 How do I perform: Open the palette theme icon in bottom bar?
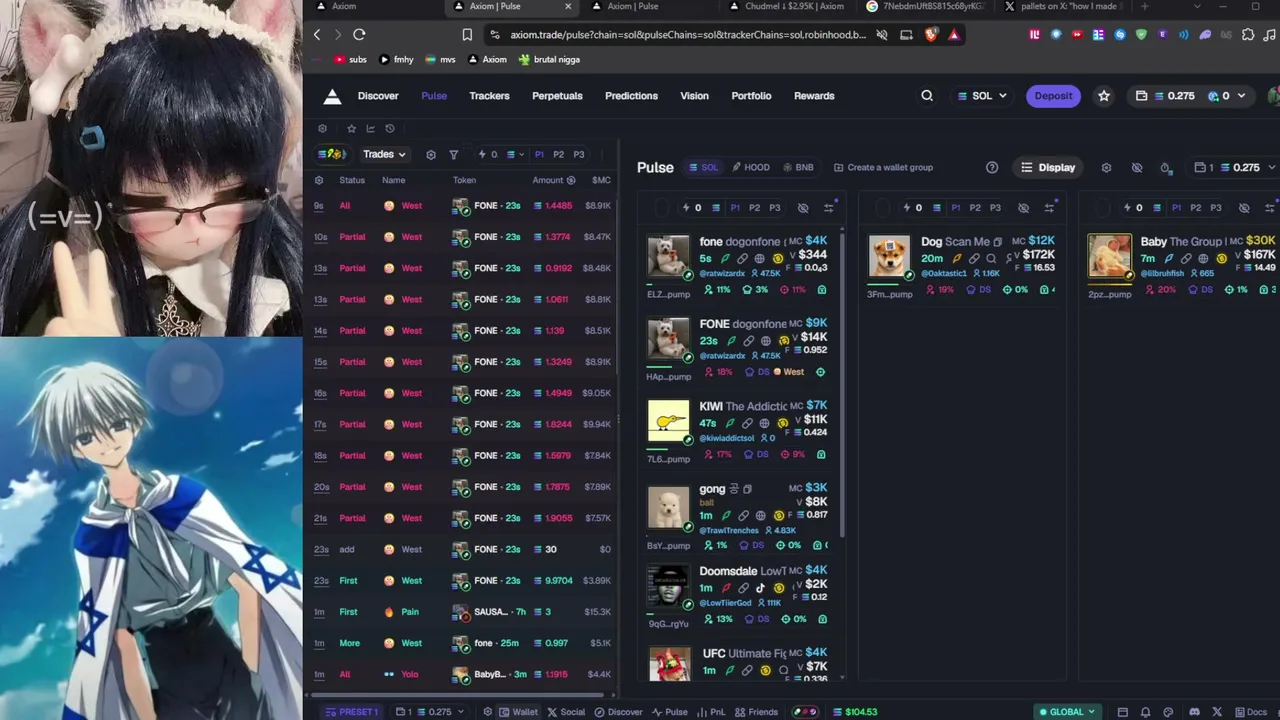pos(1169,712)
